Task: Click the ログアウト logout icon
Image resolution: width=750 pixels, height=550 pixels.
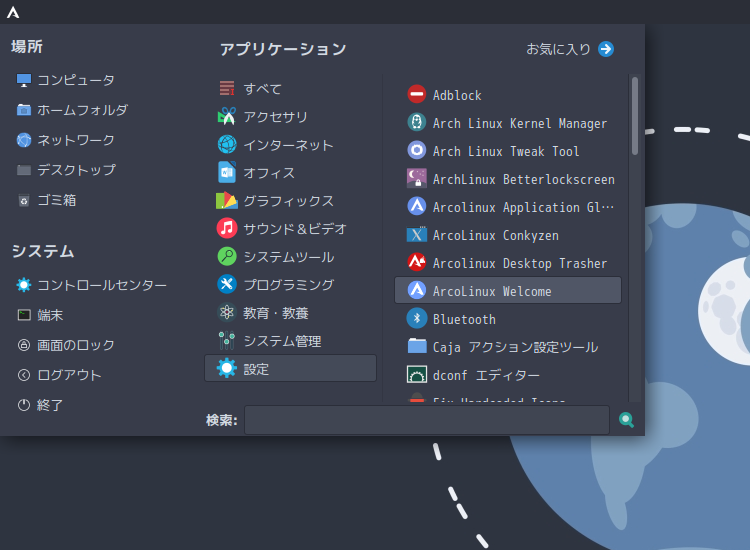Action: 23,375
